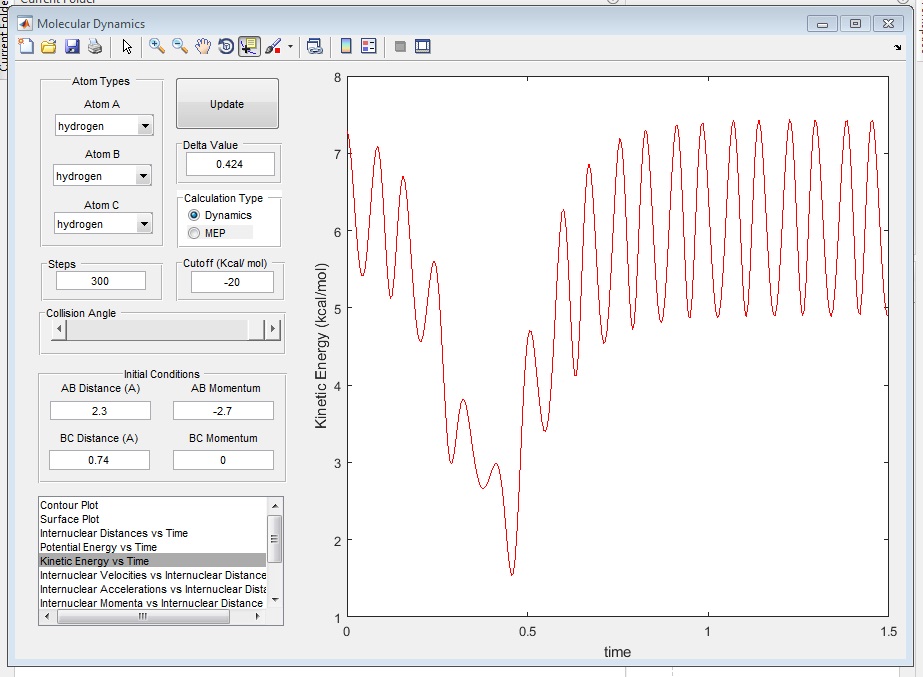Toggle the Data Cursor tool

(249, 46)
